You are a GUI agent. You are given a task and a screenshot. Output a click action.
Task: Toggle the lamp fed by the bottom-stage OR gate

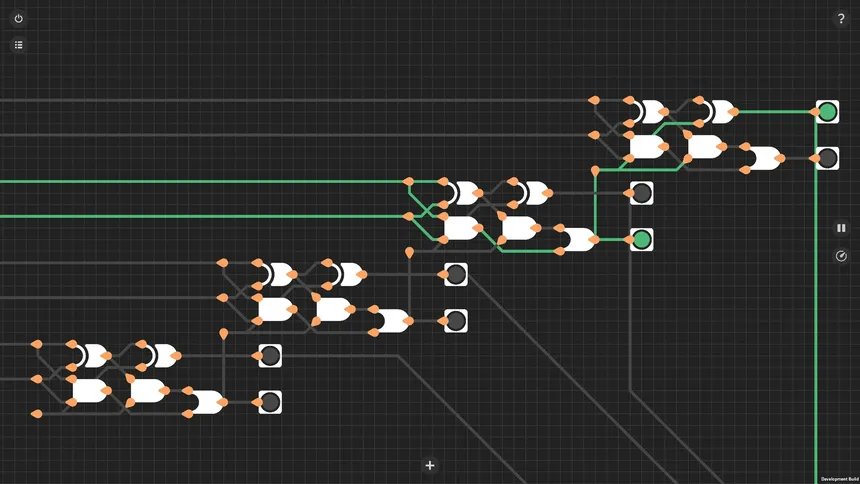(270, 402)
